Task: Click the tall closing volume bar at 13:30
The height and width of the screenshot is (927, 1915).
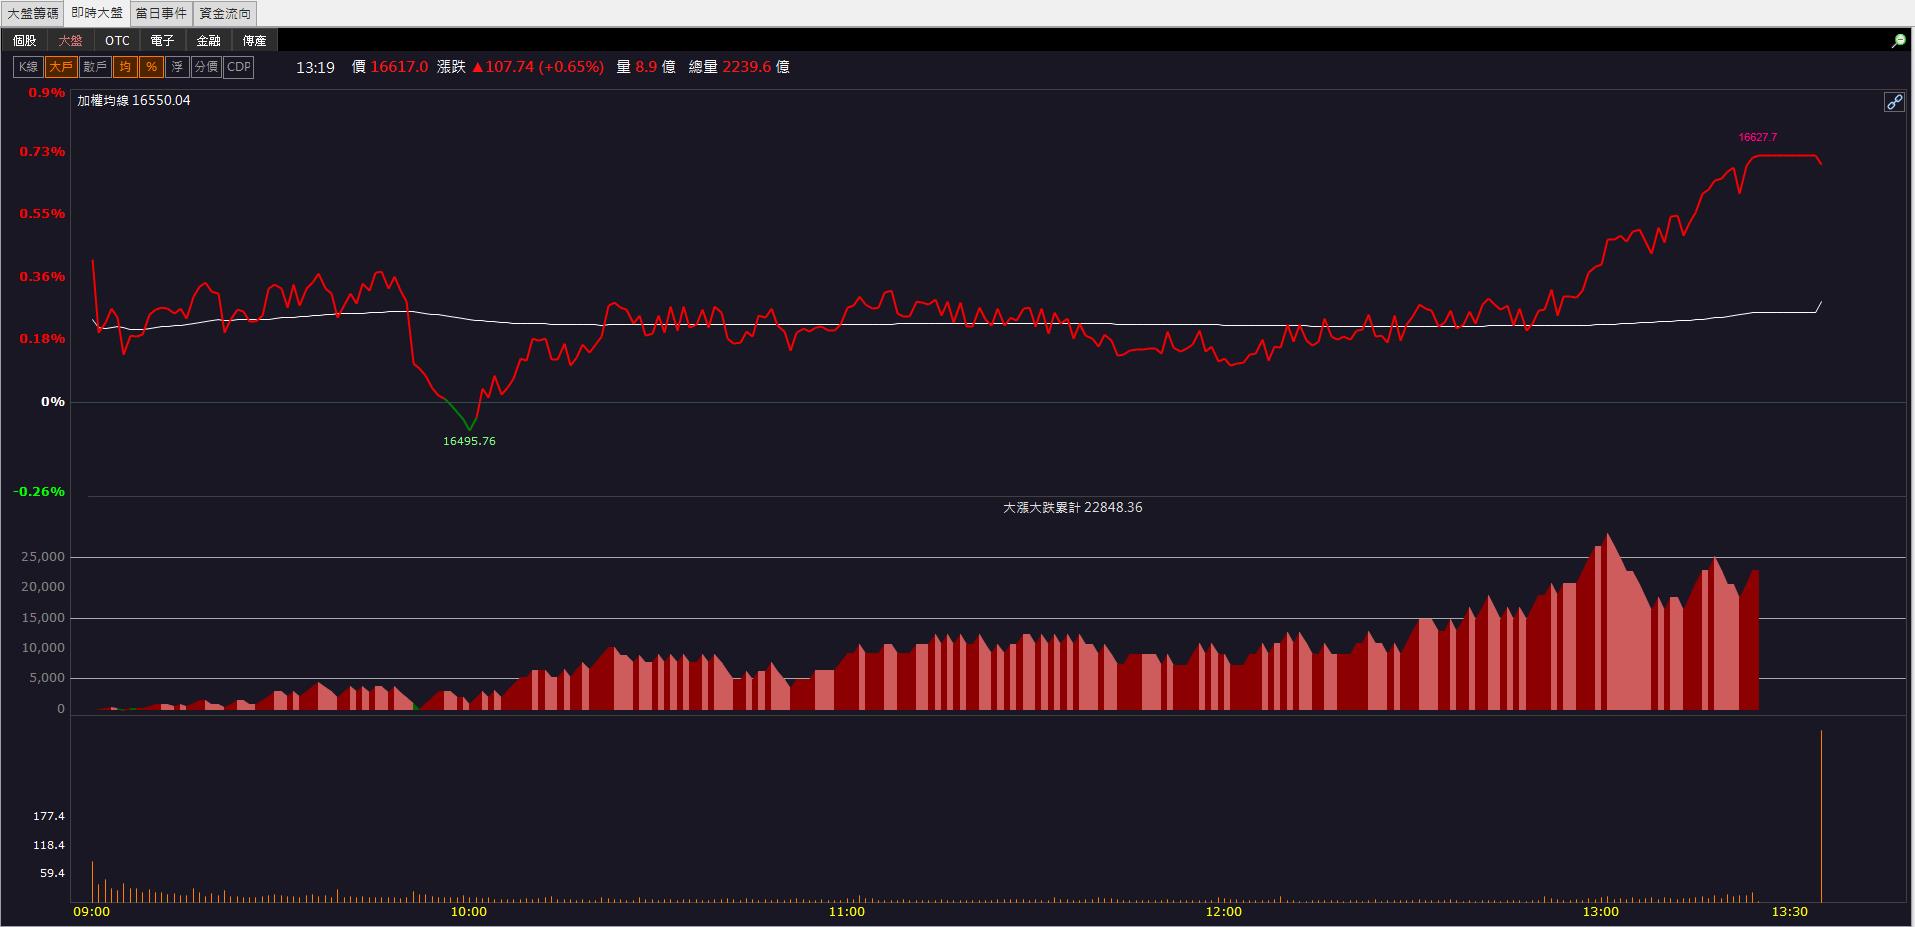Action: (x=1821, y=816)
